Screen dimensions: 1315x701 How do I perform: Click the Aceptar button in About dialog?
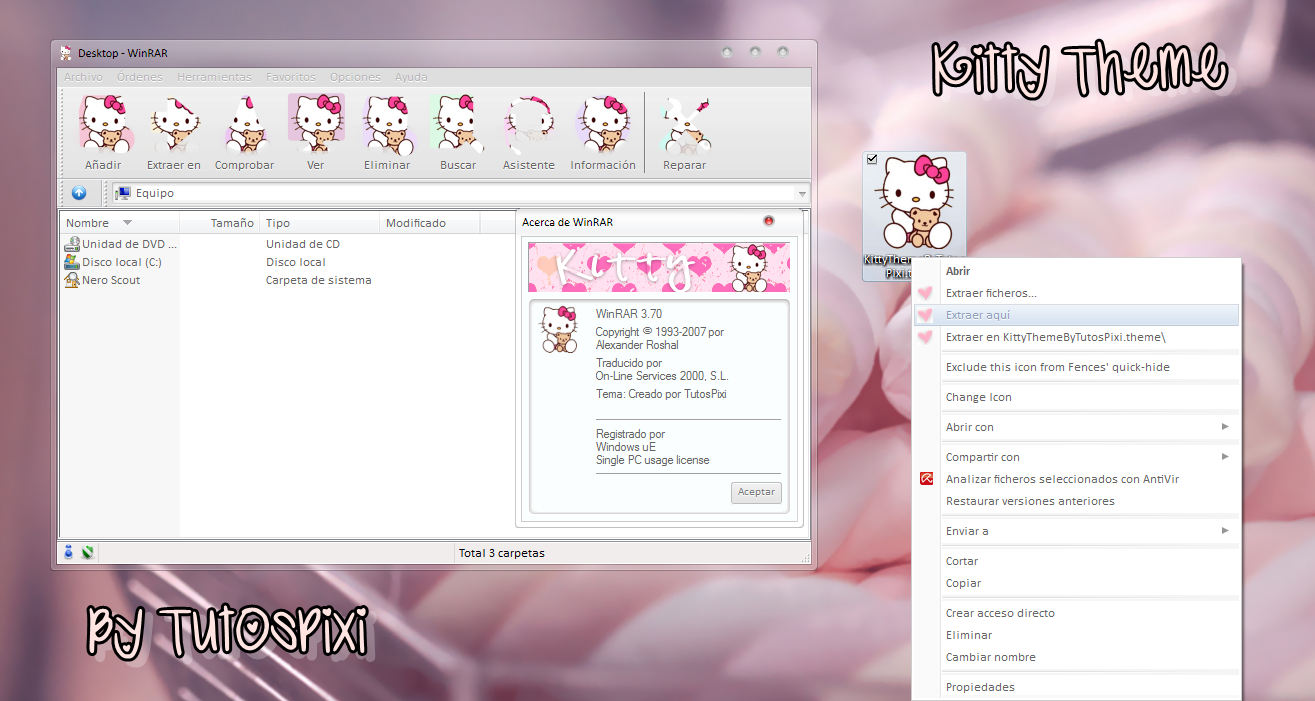pos(756,492)
